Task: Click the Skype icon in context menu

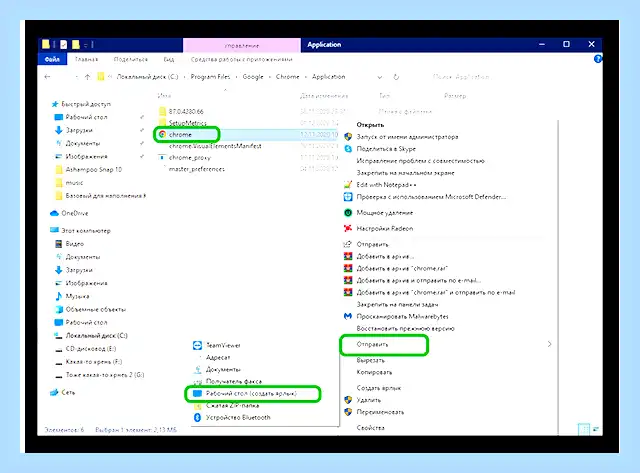Action: [348, 149]
